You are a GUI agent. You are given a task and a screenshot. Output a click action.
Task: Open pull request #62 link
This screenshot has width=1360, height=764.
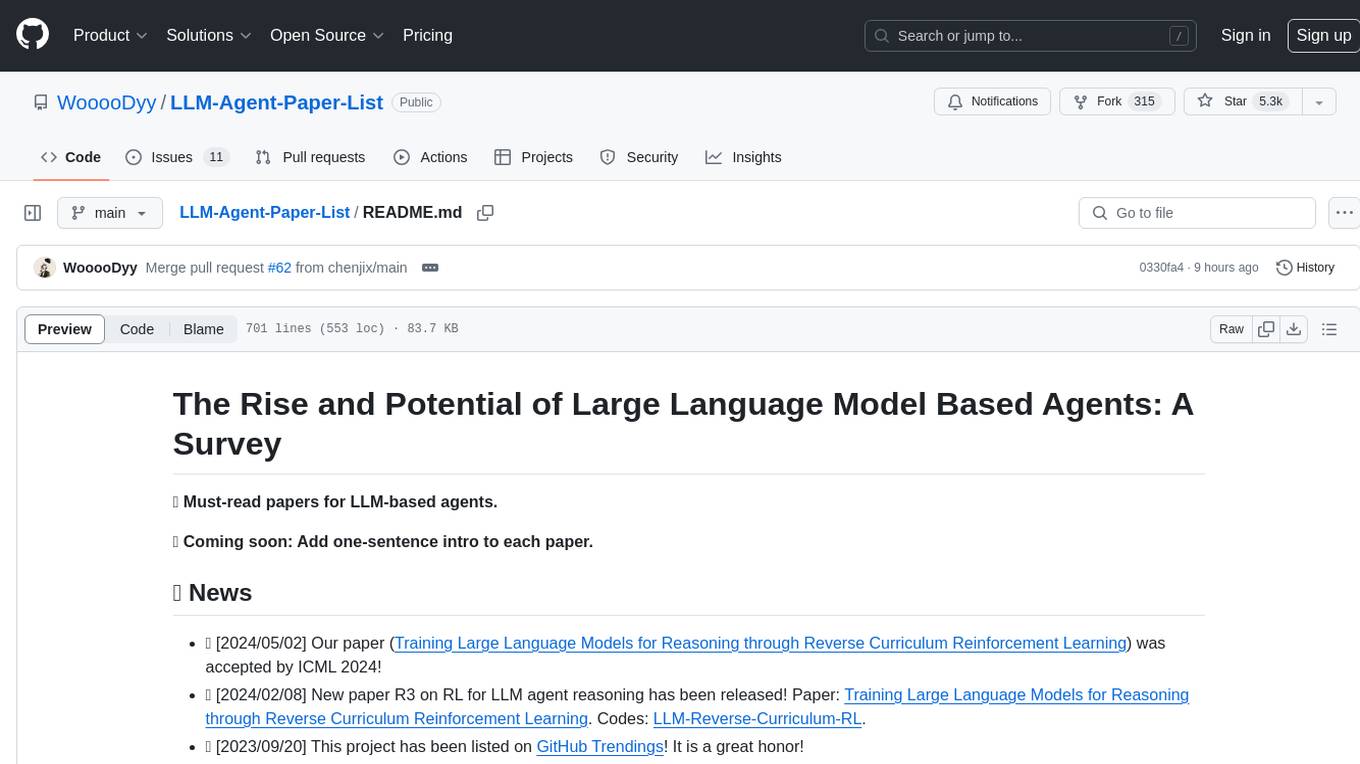tap(279, 268)
